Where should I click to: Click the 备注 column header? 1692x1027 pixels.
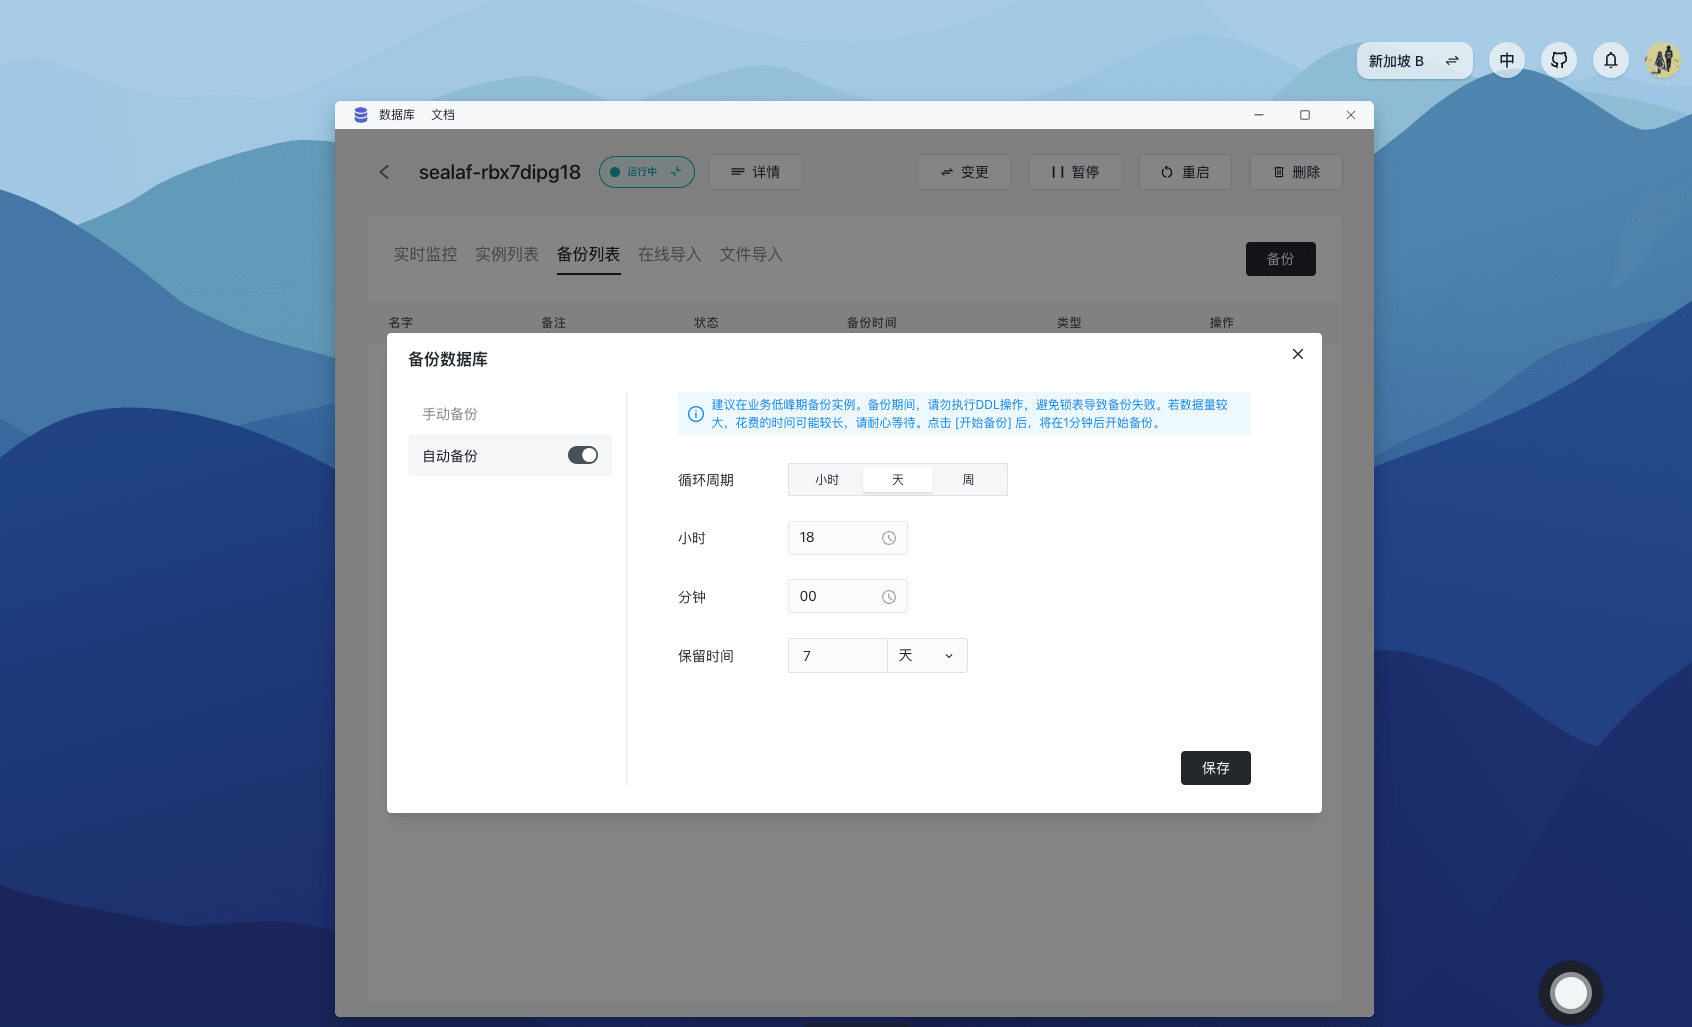pos(554,323)
